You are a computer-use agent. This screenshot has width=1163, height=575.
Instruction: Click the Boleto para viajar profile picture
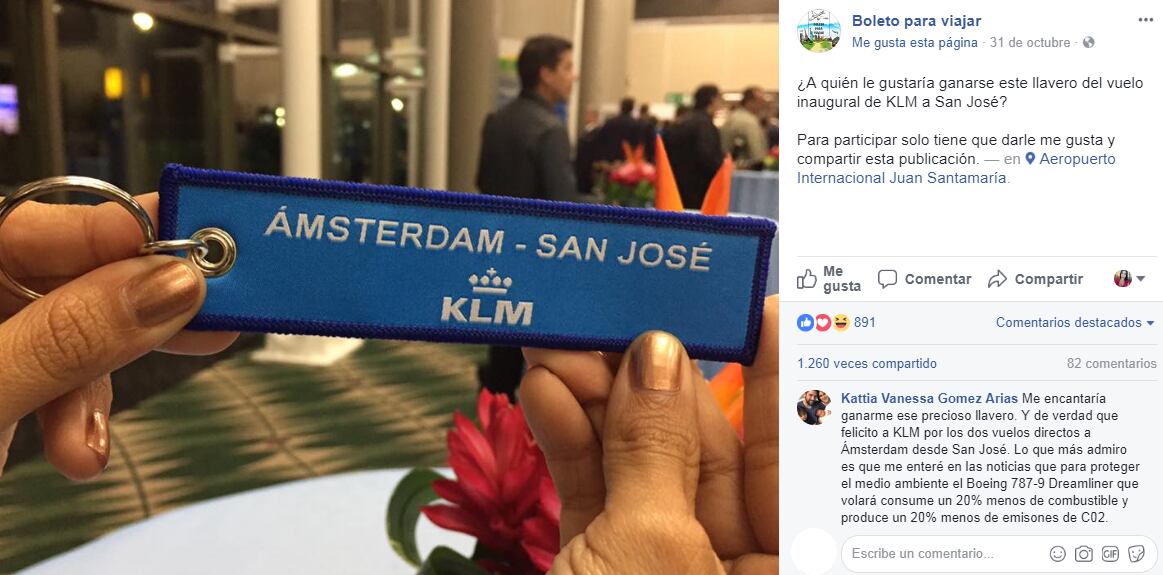[x=818, y=31]
